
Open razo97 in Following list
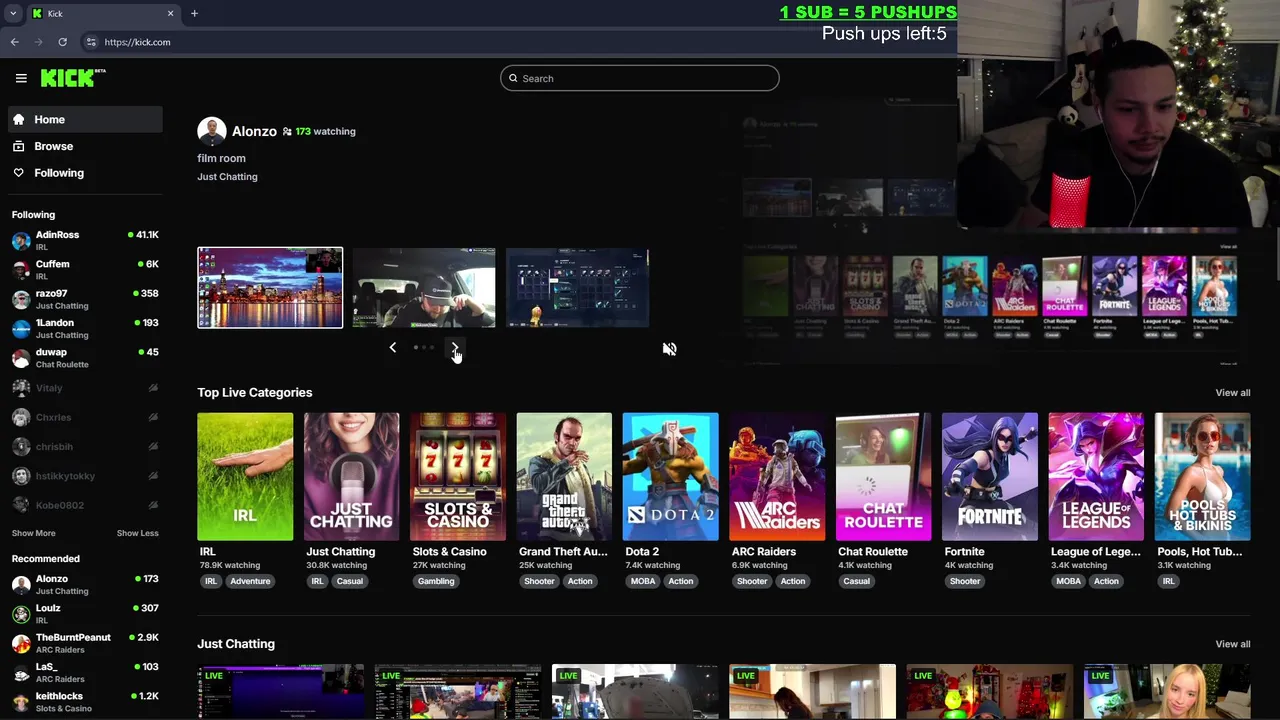coord(86,299)
